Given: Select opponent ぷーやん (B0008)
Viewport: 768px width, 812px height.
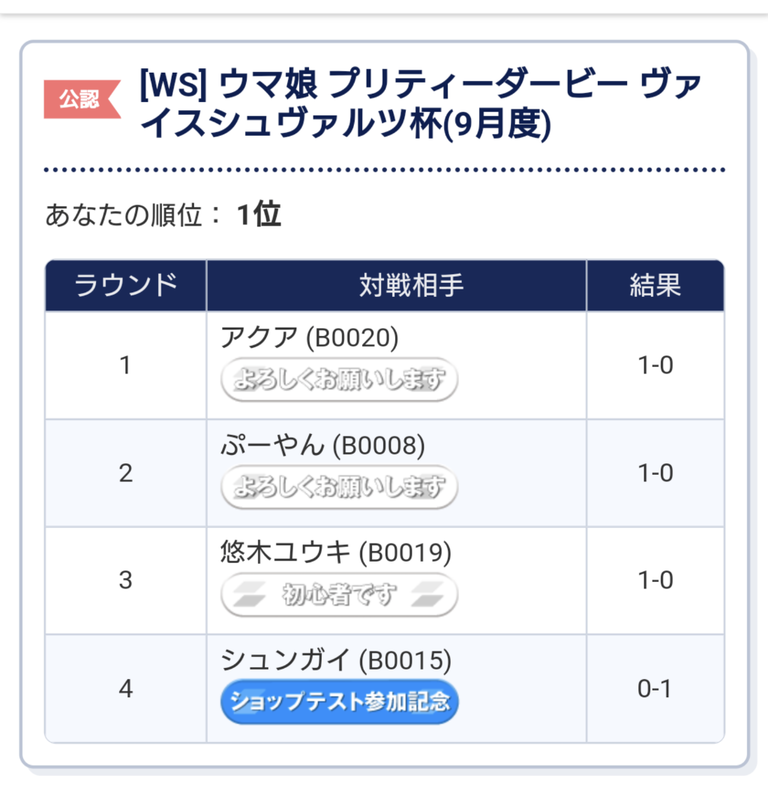Looking at the screenshot, I should point(323,445).
